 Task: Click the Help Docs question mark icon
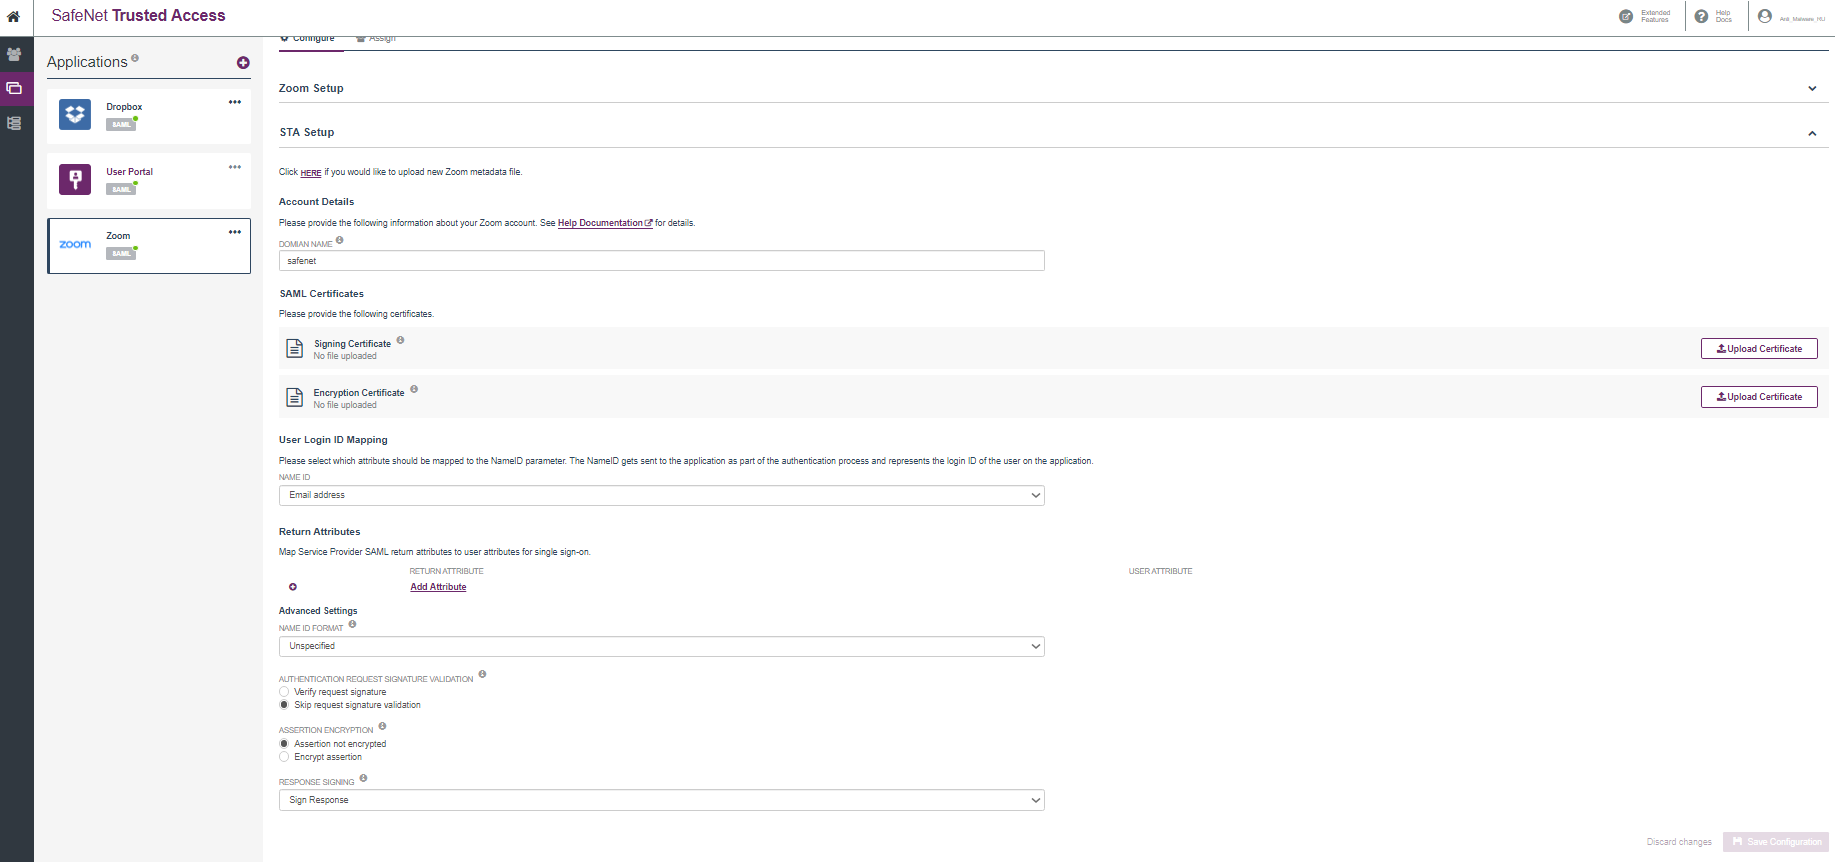point(1701,16)
